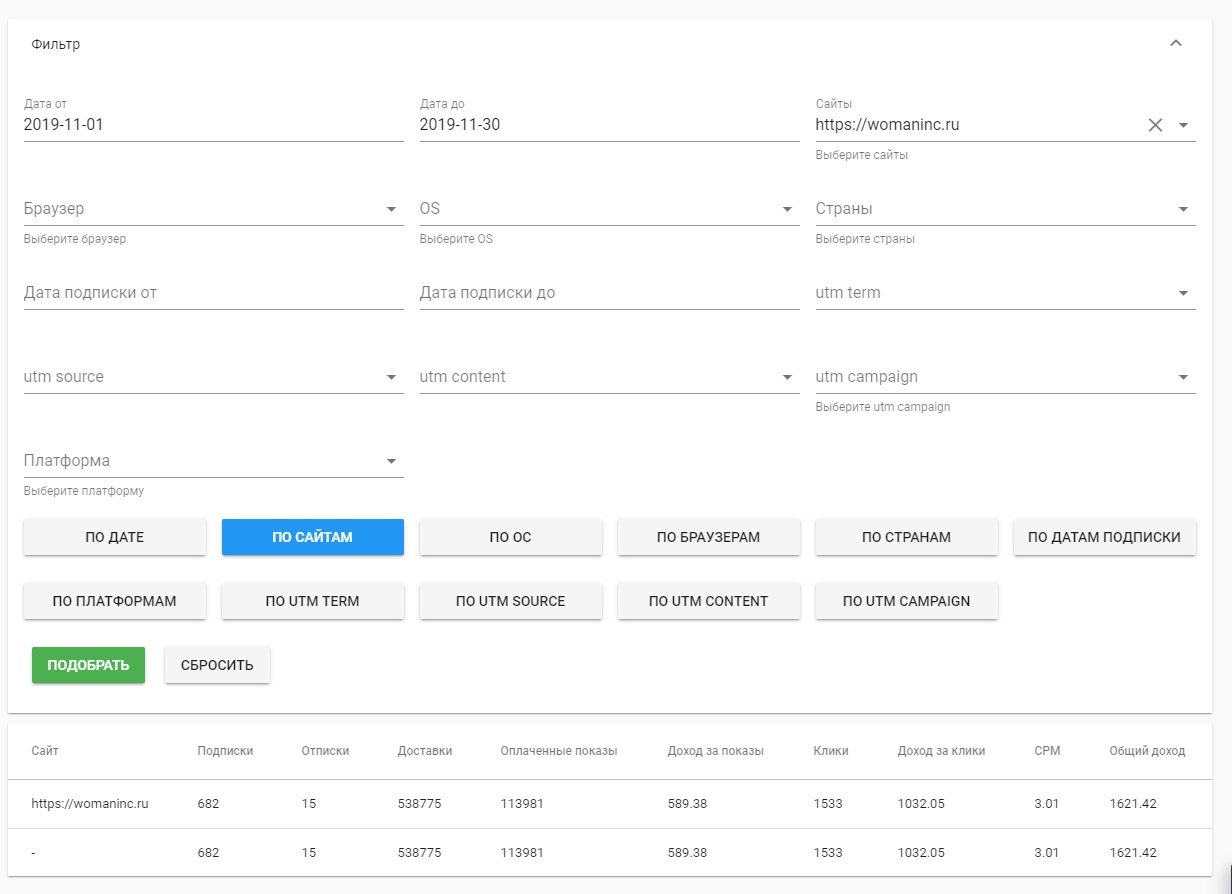Expand the Страны dropdown
The width and height of the screenshot is (1232, 894).
tap(1183, 209)
